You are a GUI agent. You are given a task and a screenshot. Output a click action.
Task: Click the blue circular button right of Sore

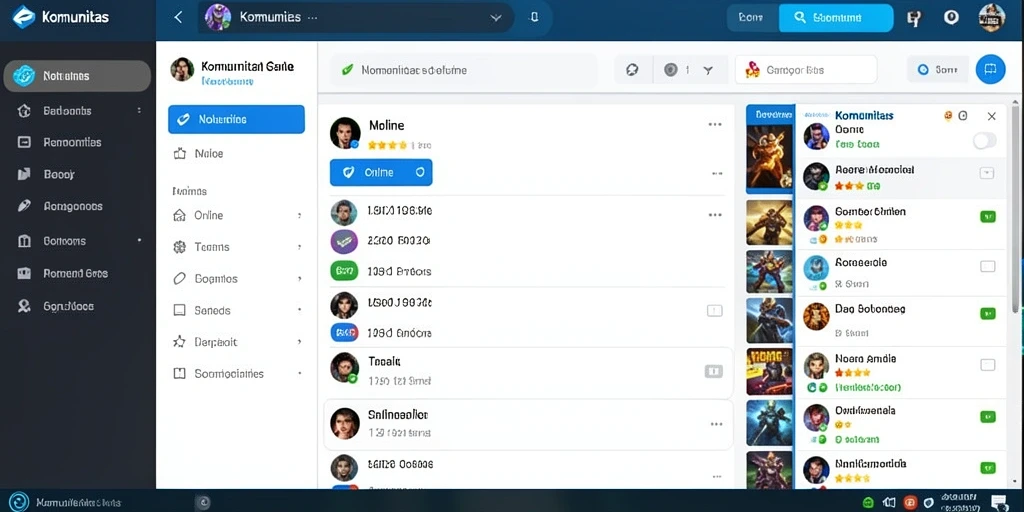coord(990,69)
